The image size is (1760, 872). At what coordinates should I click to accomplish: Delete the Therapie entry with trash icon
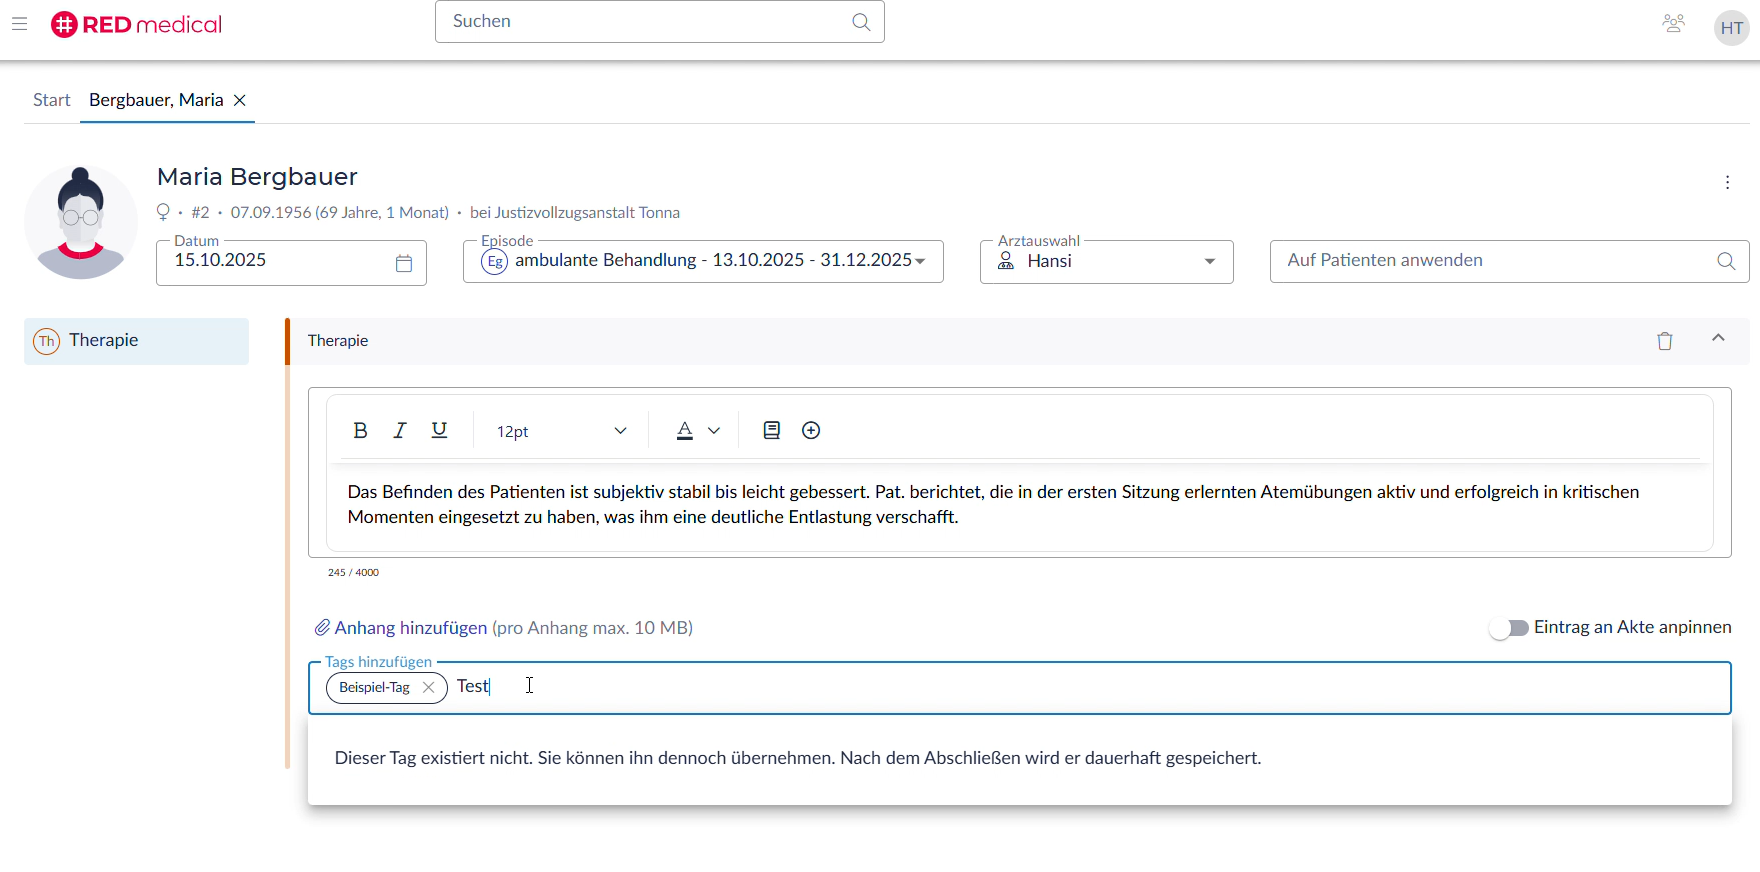click(x=1664, y=341)
